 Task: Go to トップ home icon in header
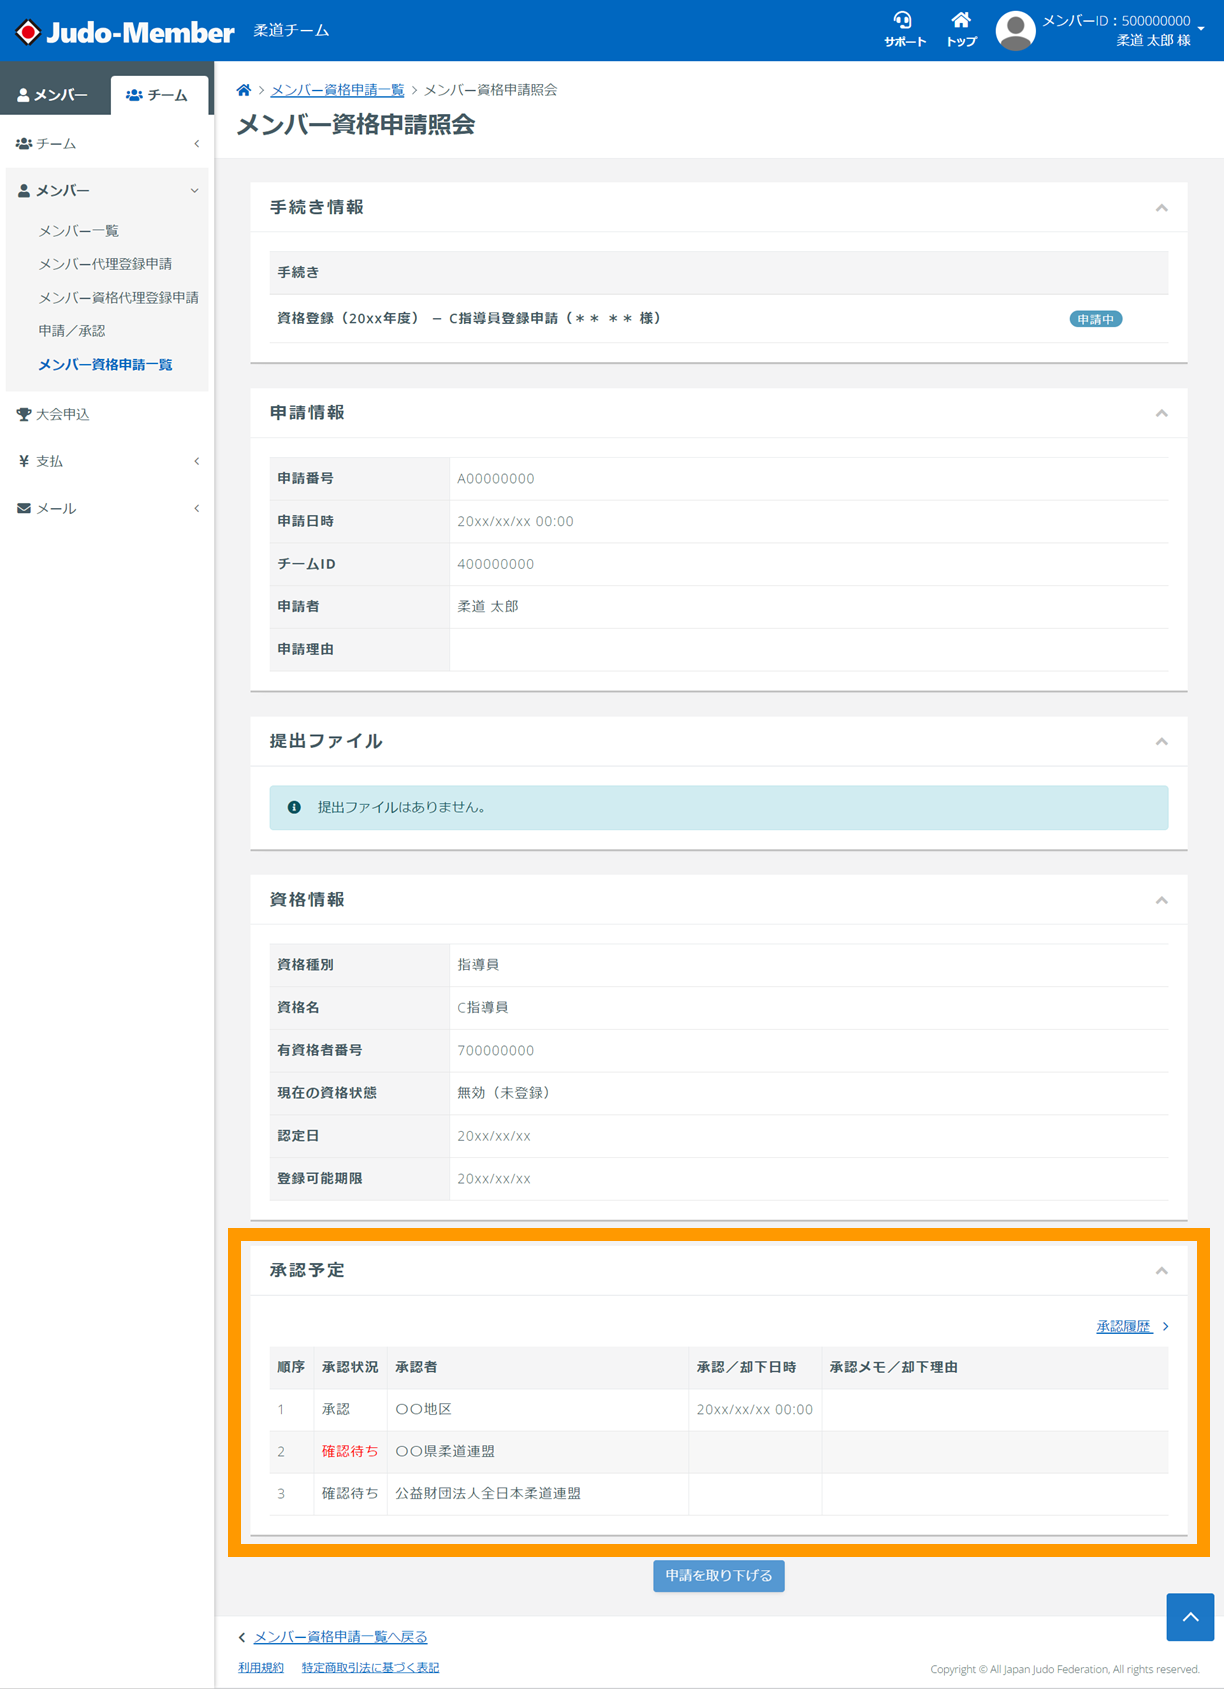(961, 29)
